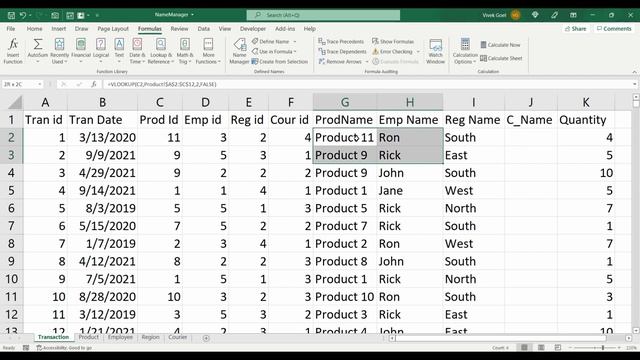Click the Vivek Goel account avatar

click(516, 15)
